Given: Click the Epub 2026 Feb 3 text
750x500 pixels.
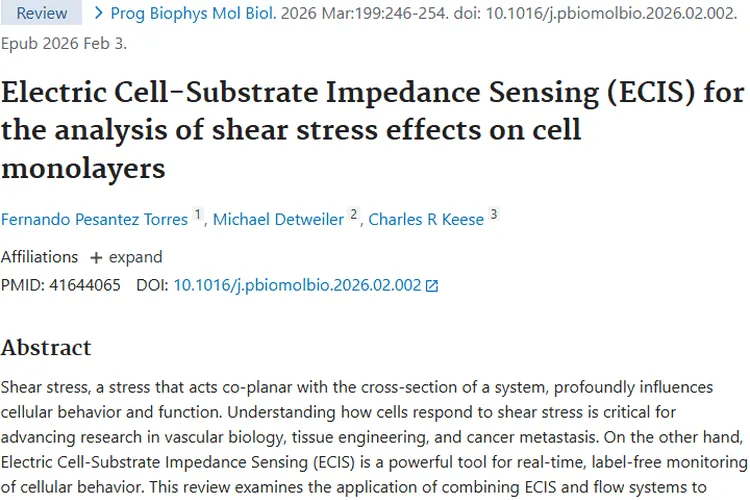Looking at the screenshot, I should [64, 44].
